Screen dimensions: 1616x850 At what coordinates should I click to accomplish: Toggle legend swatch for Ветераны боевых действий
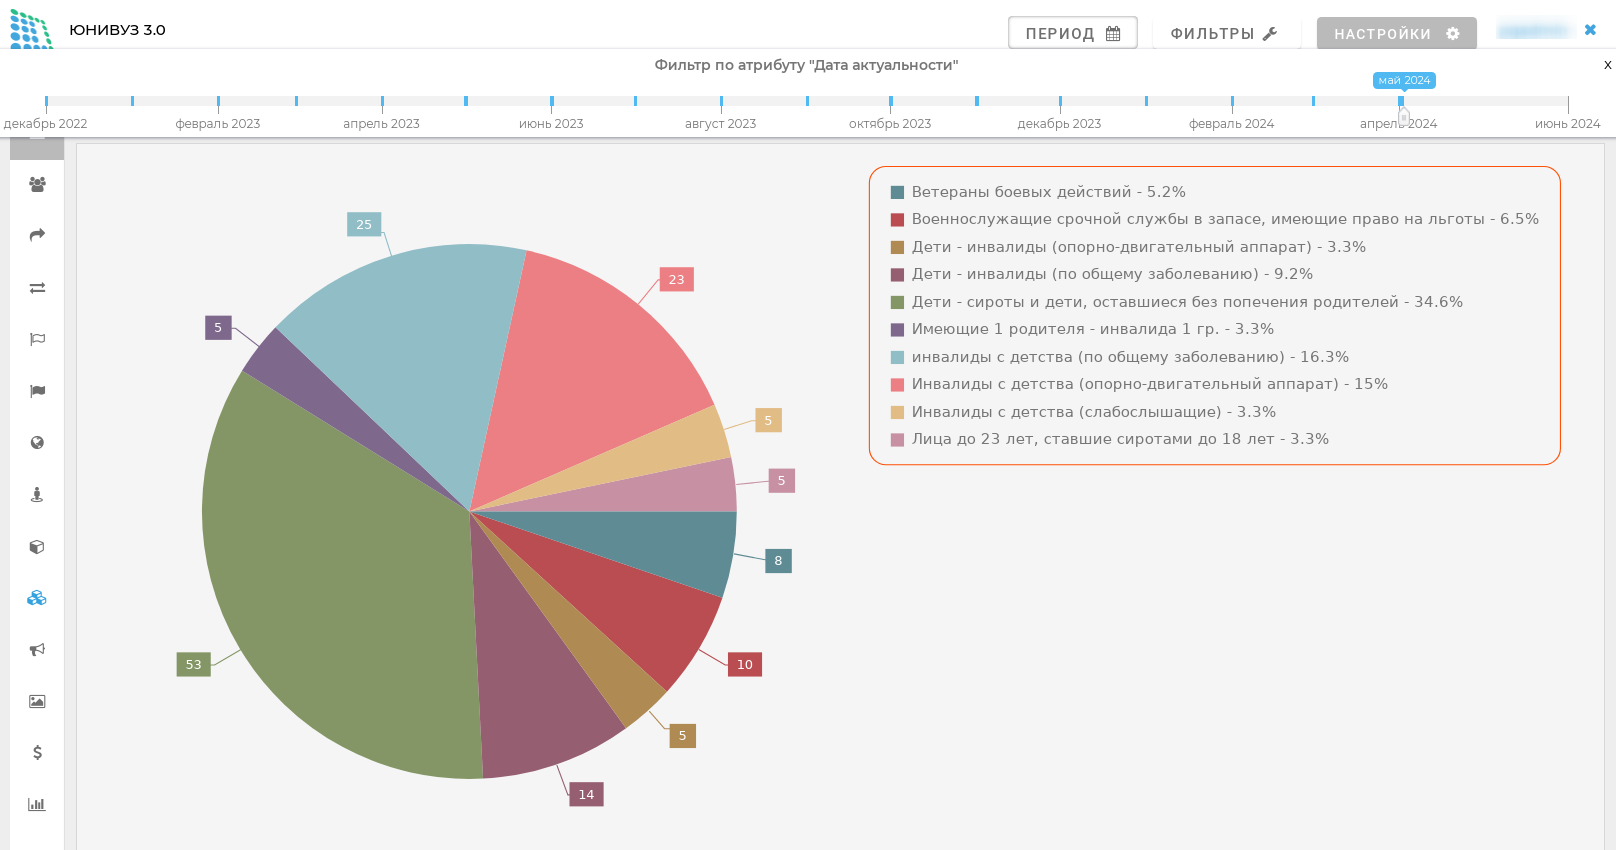(x=897, y=192)
